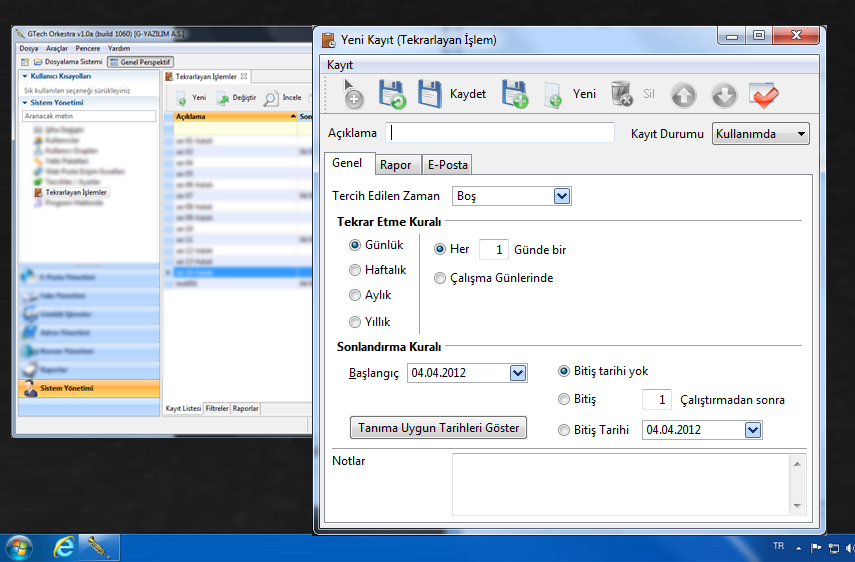Expand the Tercih Edilen Zaman combo box

[x=561, y=197]
